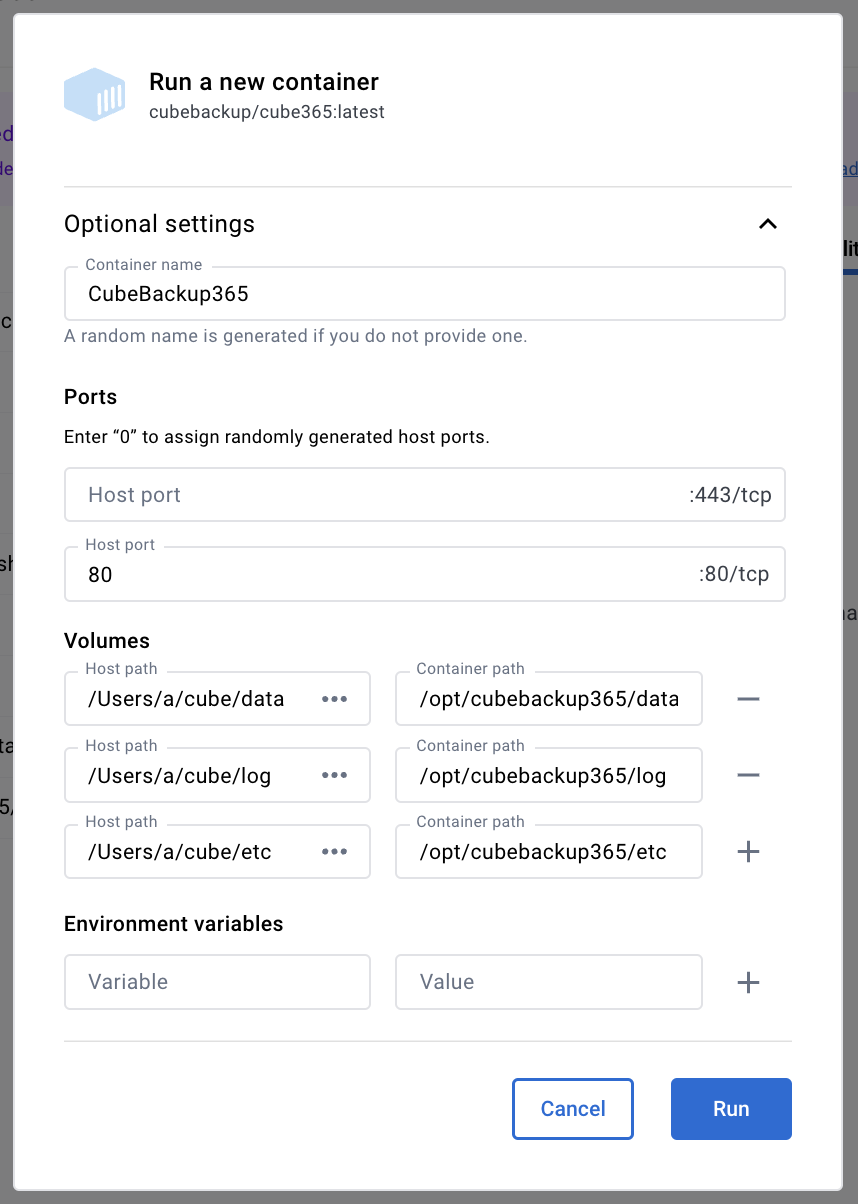Click the :80/tcp port label
Image resolution: width=858 pixels, height=1204 pixels.
(734, 574)
